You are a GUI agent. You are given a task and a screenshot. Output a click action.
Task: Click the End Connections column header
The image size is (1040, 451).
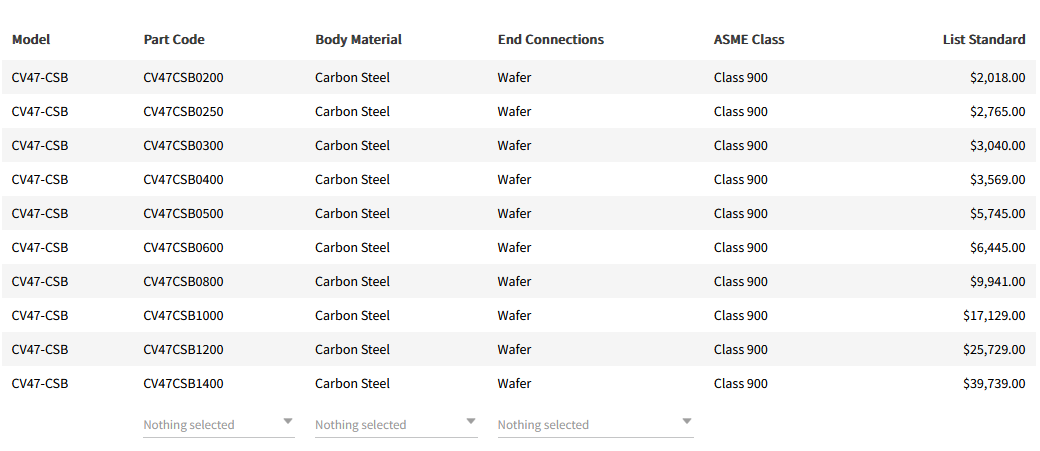pos(551,40)
